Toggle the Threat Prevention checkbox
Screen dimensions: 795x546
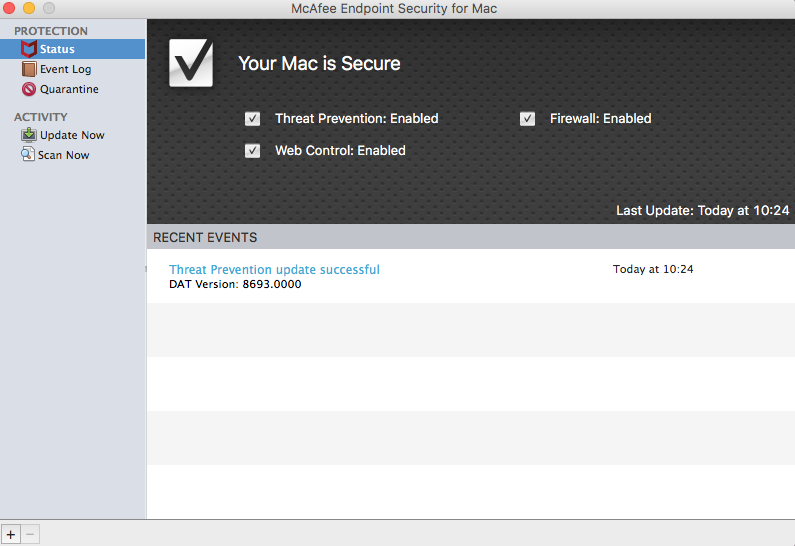point(253,119)
